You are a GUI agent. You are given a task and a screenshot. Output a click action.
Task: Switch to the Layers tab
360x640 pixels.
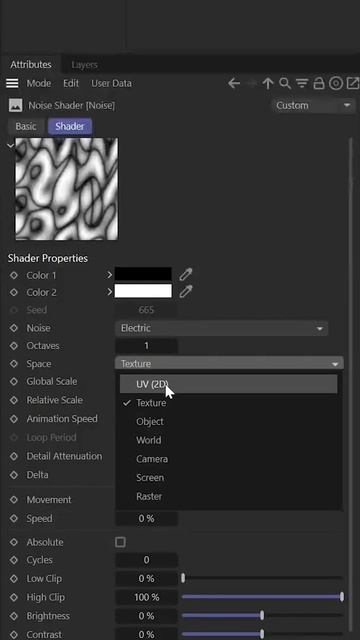click(x=84, y=65)
